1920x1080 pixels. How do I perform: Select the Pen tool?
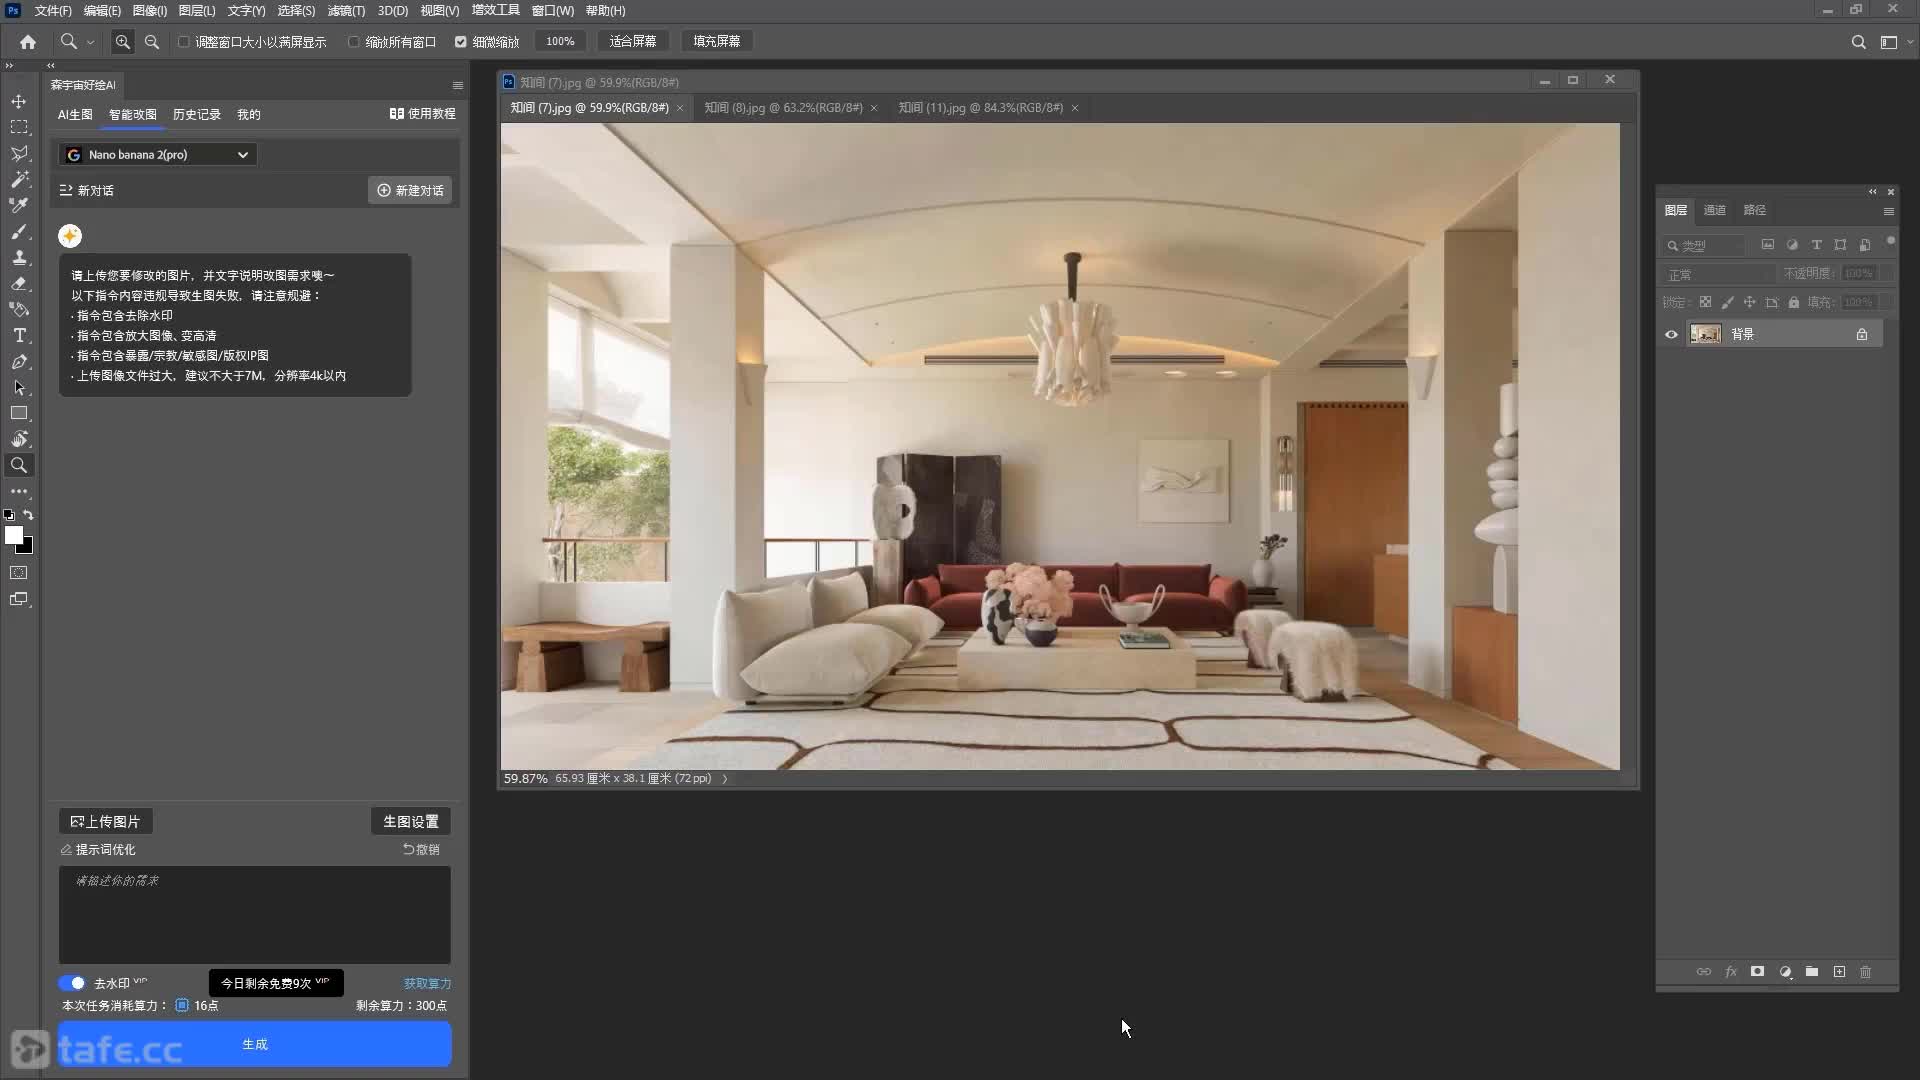(19, 361)
